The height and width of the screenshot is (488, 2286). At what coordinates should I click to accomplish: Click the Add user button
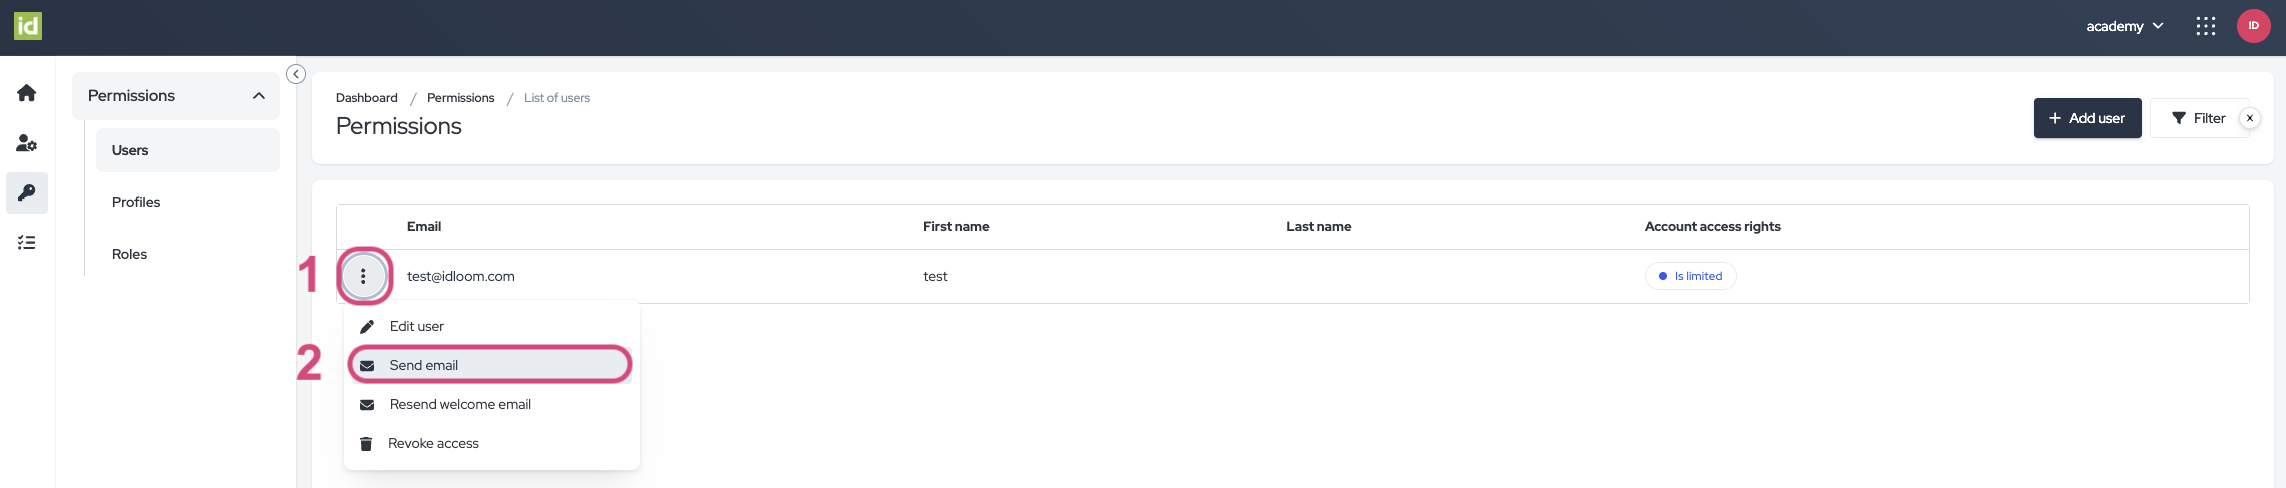coord(2086,118)
